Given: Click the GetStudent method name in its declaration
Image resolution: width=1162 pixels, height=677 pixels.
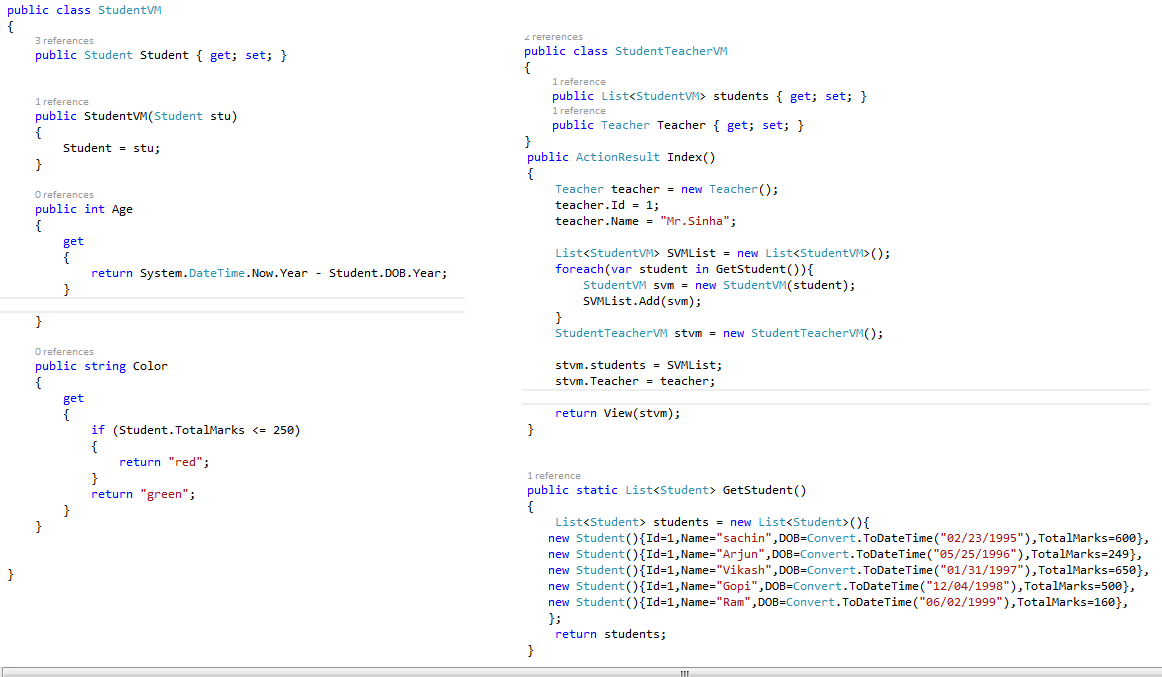Looking at the screenshot, I should point(757,490).
